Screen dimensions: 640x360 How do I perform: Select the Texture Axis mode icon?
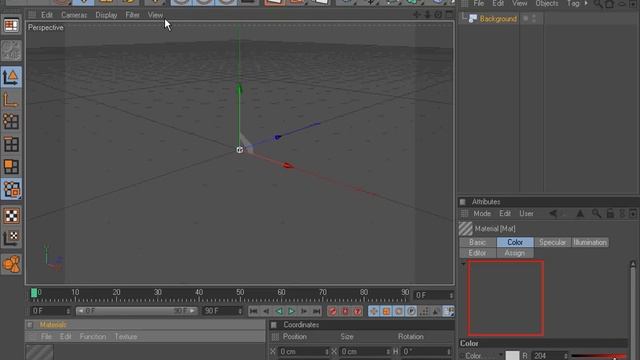11,238
